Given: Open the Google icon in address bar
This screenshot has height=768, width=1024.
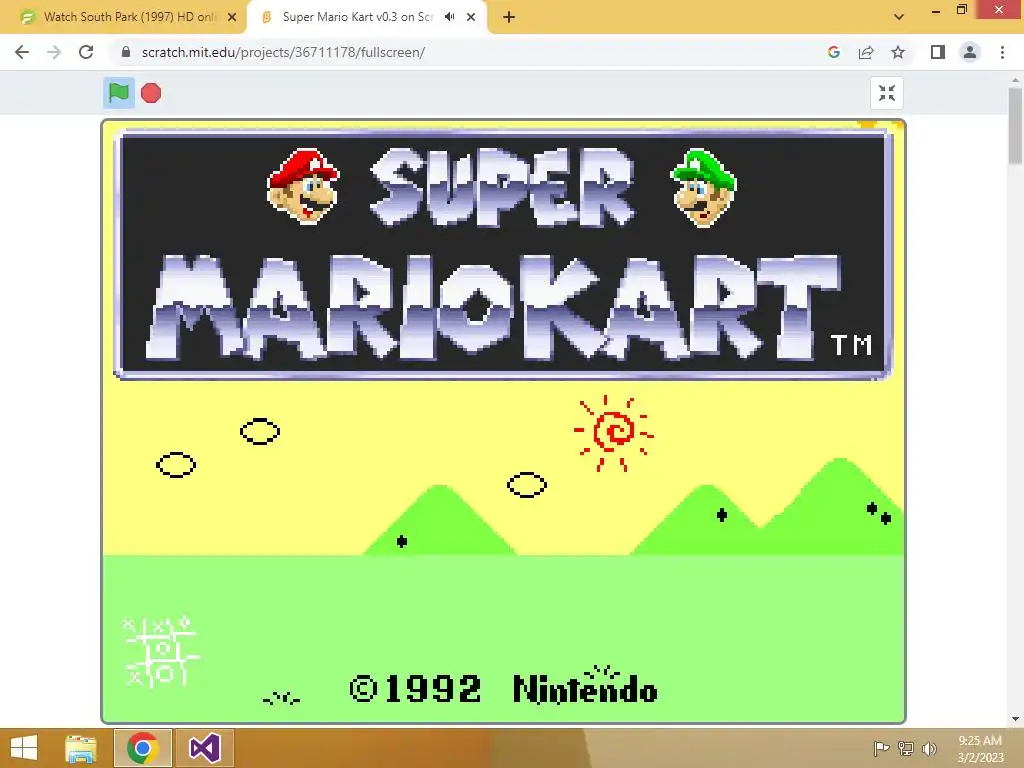Looking at the screenshot, I should click(833, 52).
